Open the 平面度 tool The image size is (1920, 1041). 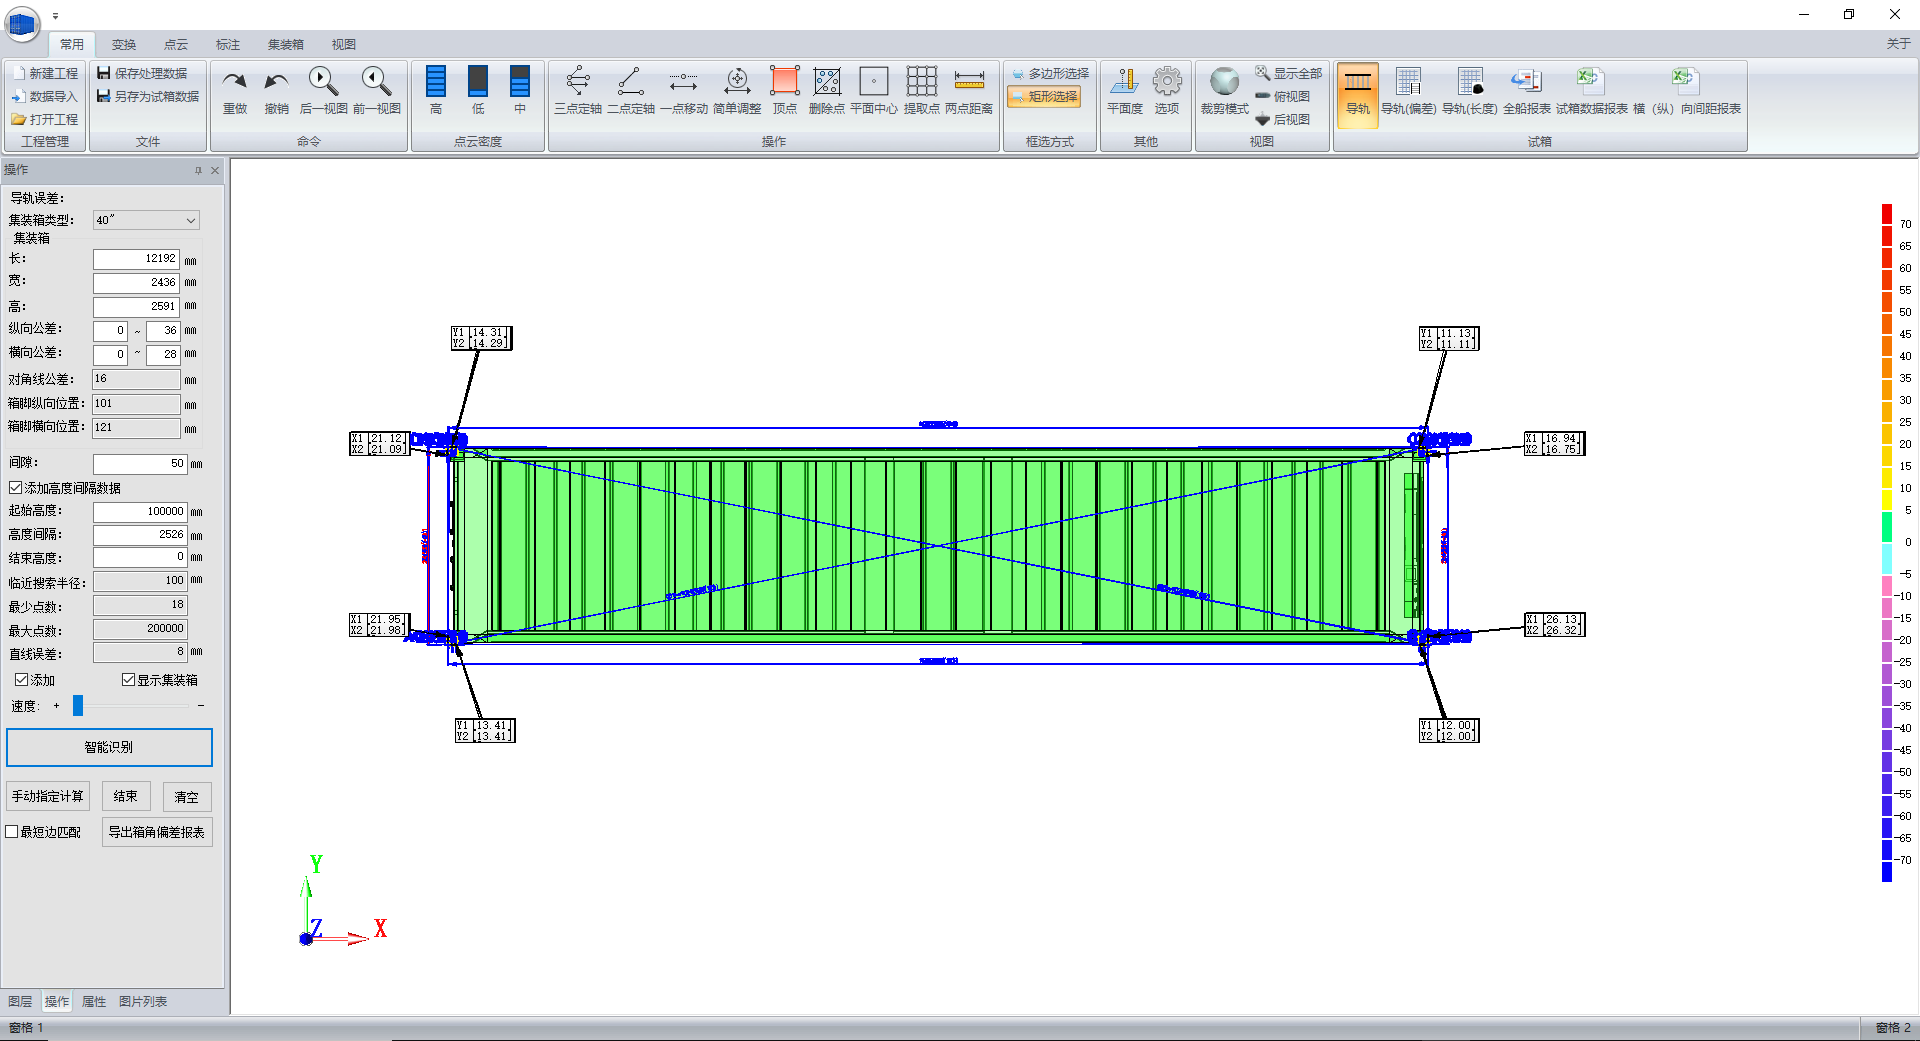point(1125,91)
